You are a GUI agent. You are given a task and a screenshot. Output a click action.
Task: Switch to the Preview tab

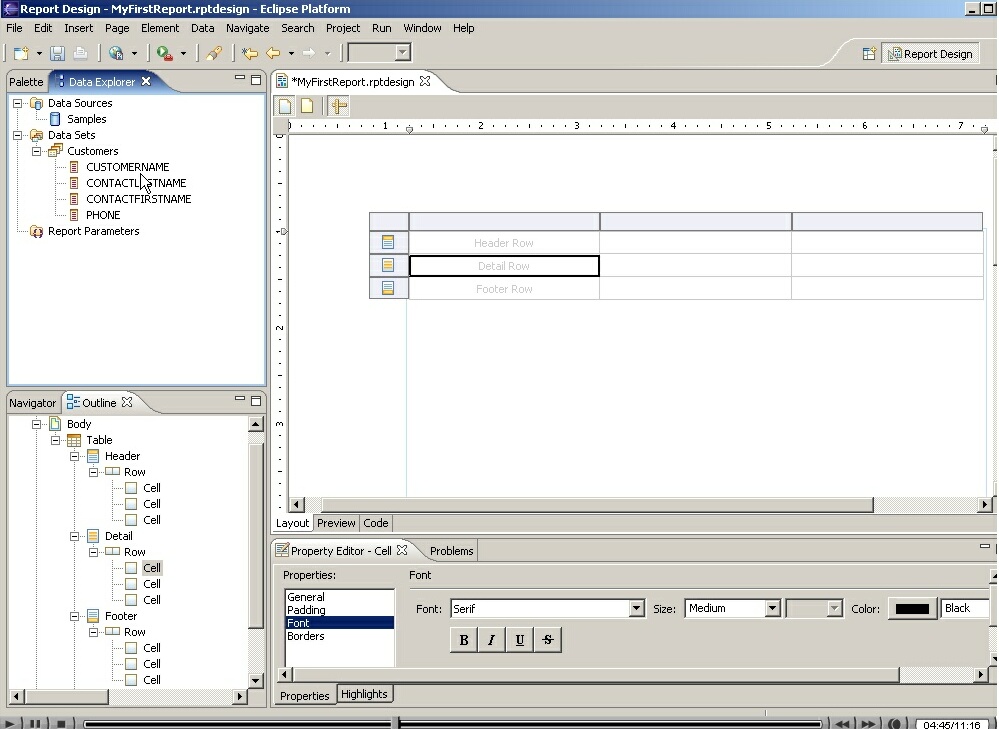tap(336, 523)
